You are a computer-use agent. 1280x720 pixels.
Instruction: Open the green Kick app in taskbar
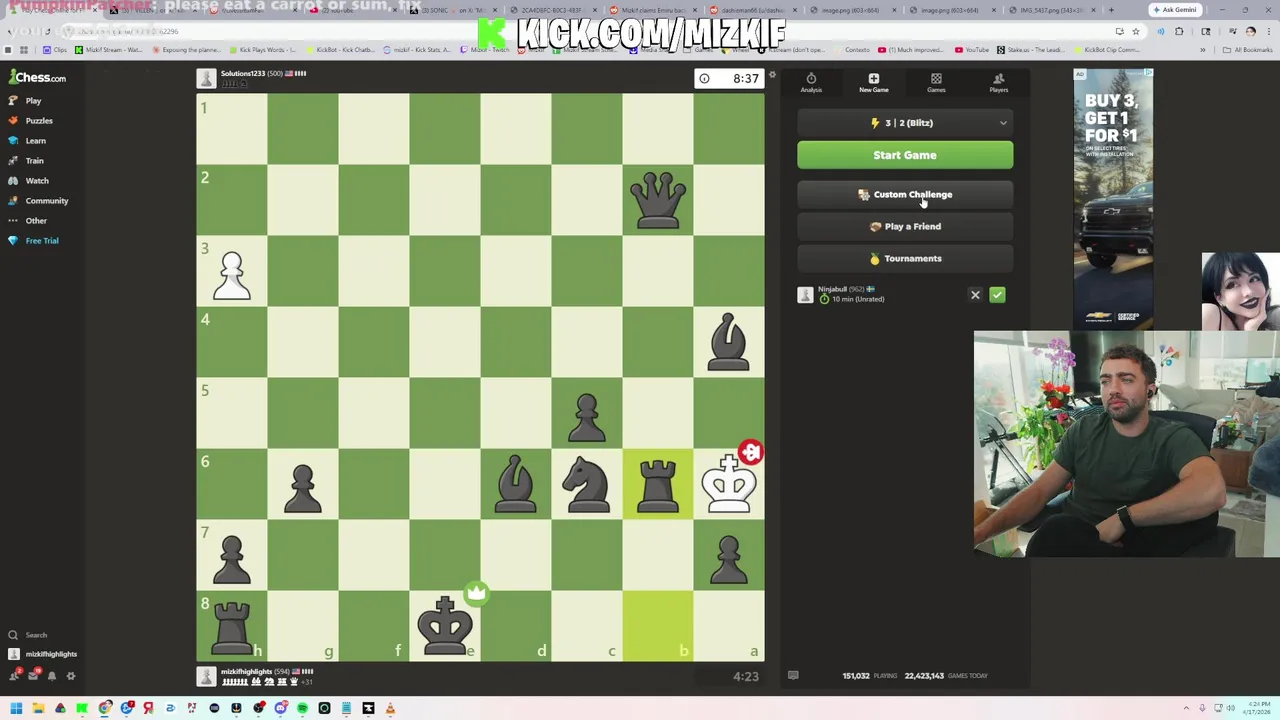(x=82, y=708)
